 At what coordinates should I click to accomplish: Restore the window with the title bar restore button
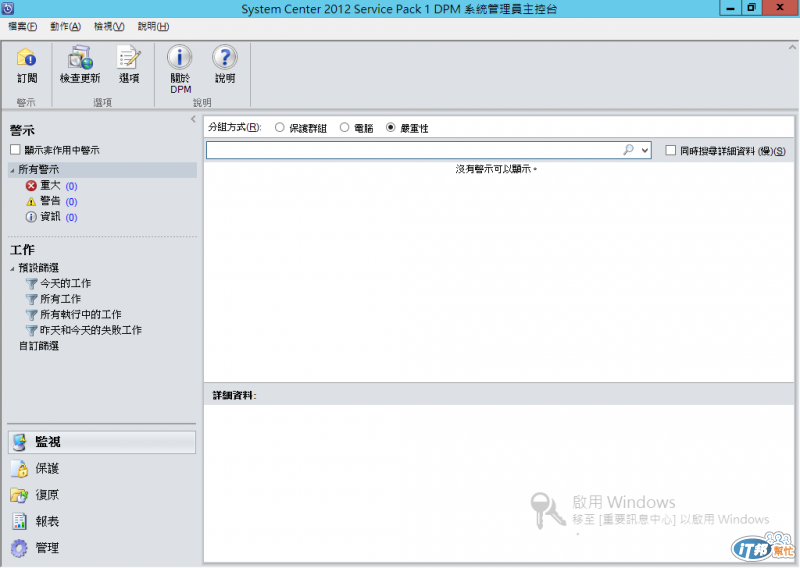pyautogui.click(x=752, y=8)
